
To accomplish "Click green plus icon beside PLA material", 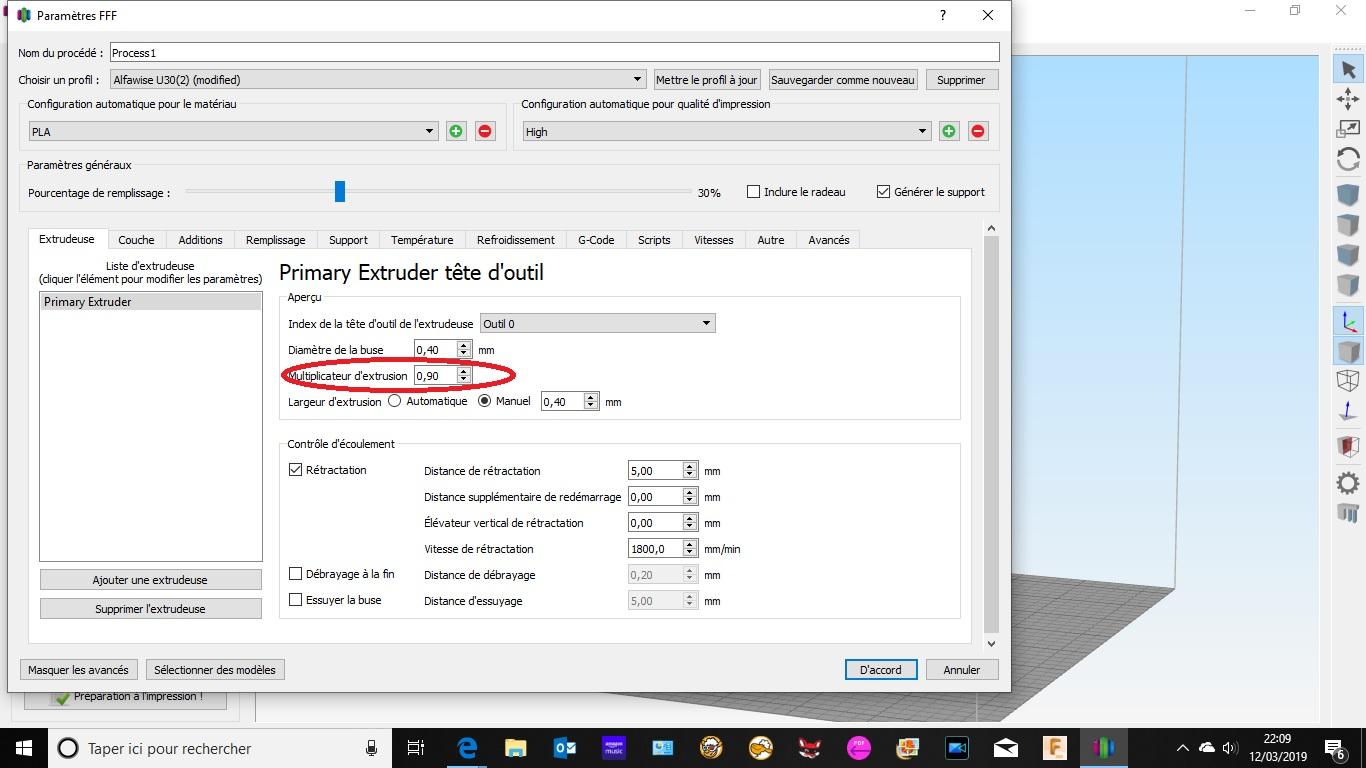I will pos(456,131).
